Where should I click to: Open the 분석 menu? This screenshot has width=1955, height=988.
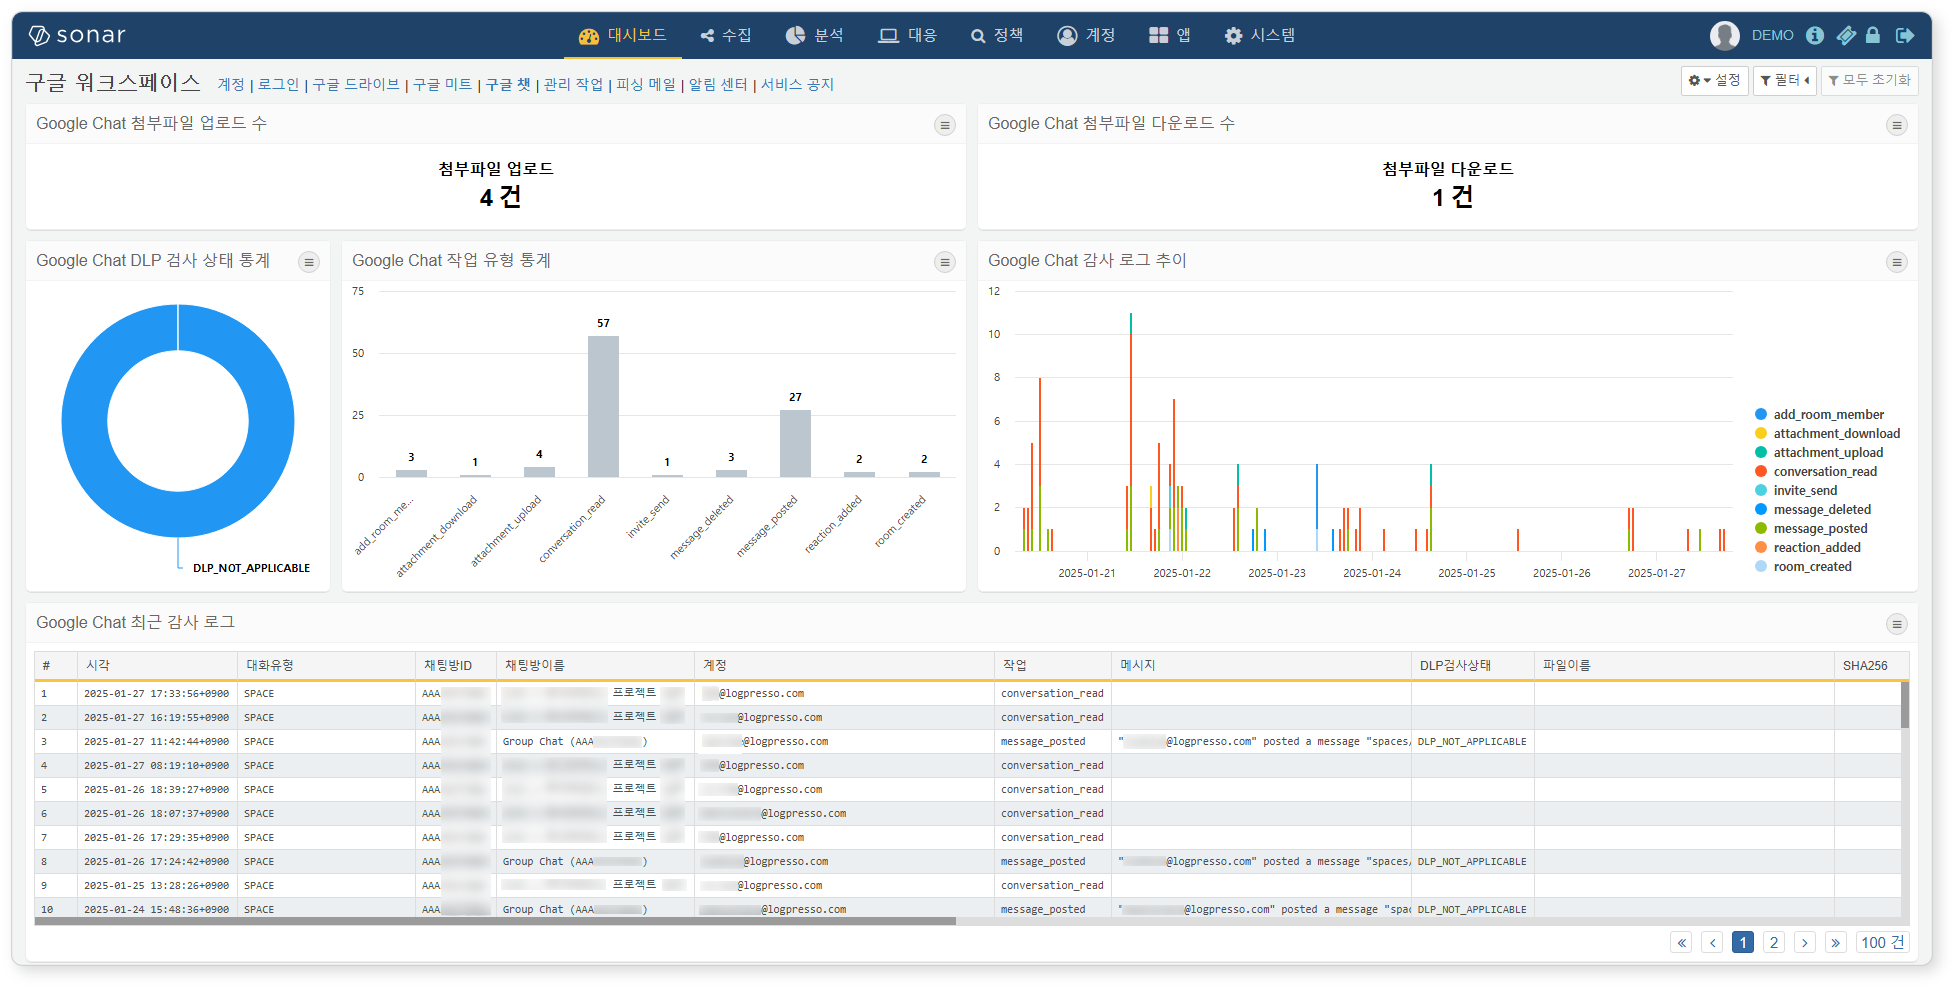(815, 35)
